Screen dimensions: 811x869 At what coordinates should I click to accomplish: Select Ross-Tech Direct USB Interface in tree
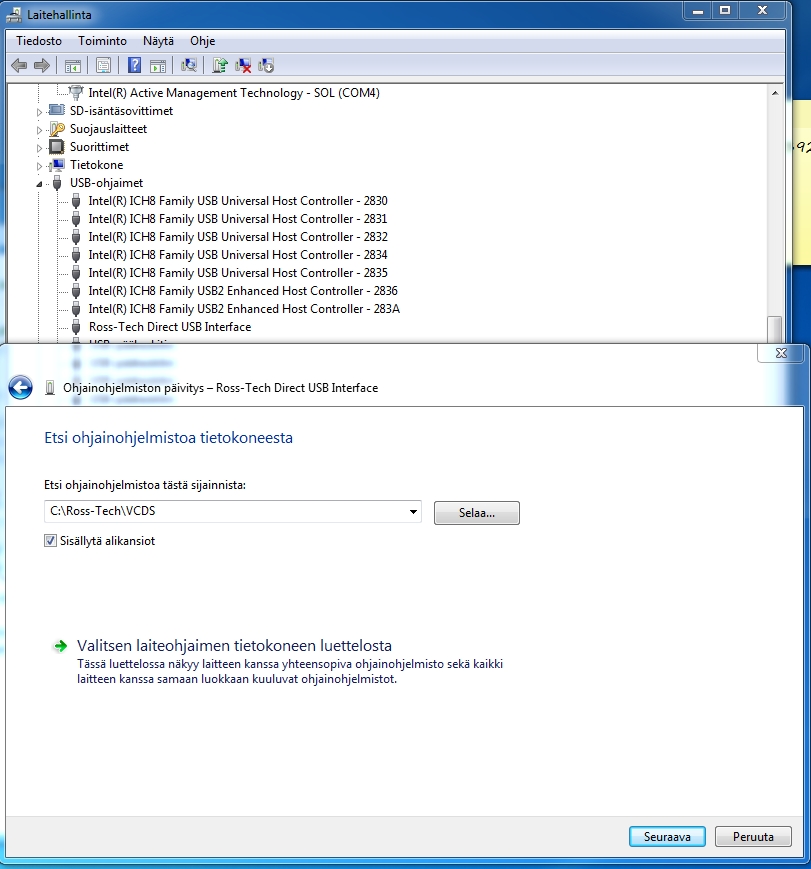(169, 327)
